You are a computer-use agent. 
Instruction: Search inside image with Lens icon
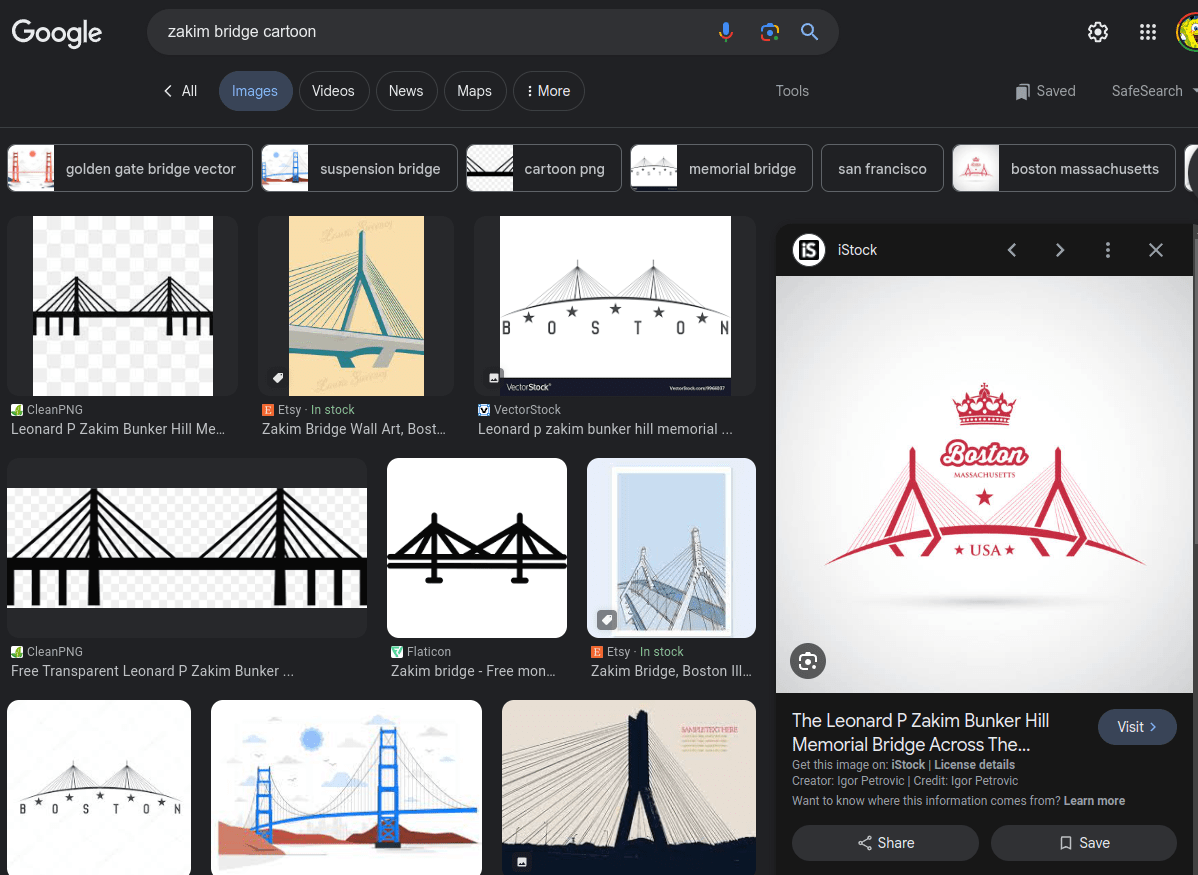tap(808, 661)
